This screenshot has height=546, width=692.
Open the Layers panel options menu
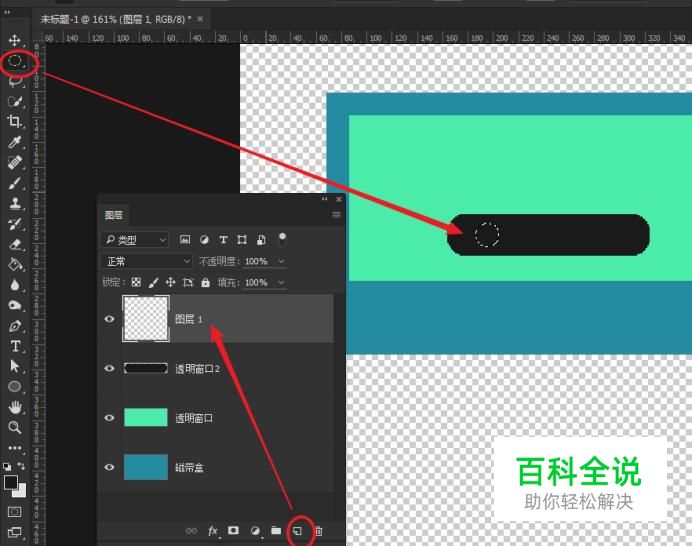click(x=336, y=215)
